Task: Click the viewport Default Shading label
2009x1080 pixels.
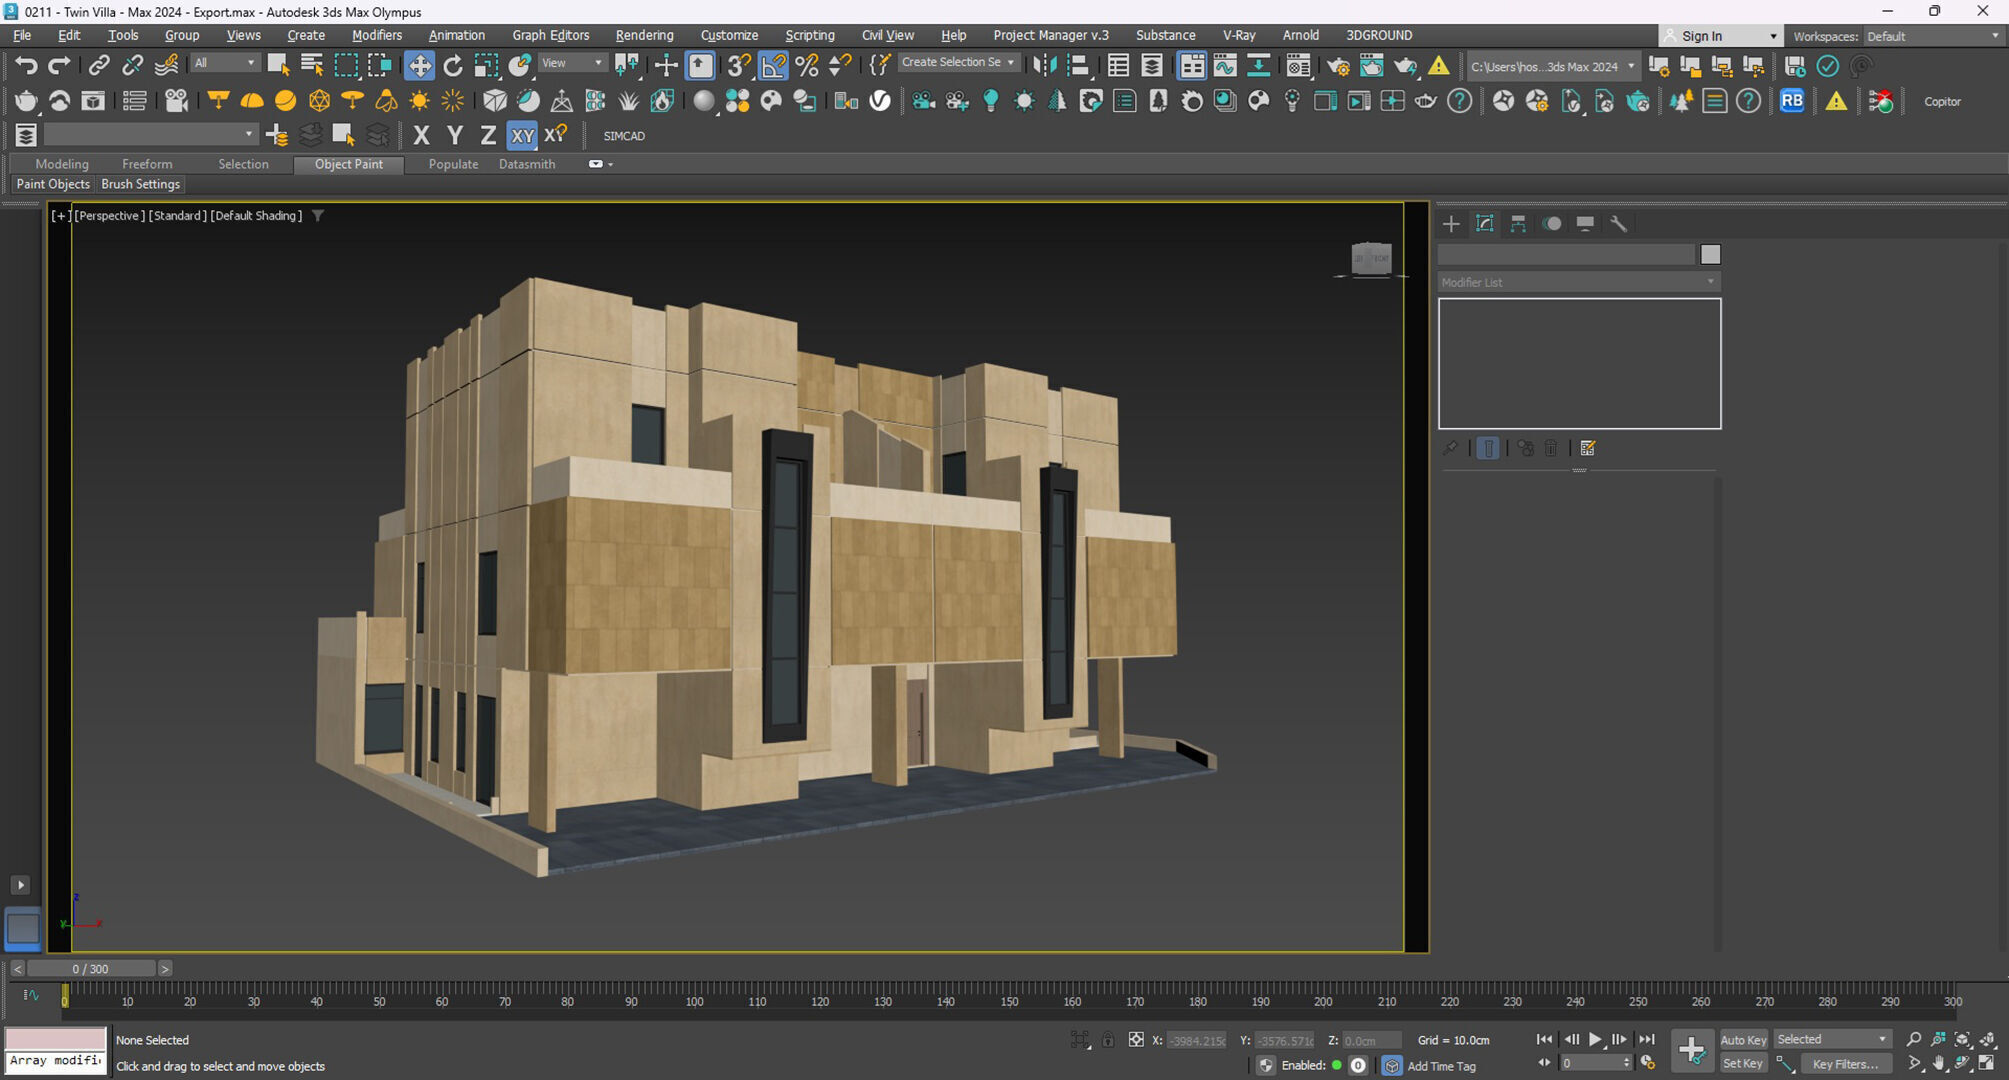Action: [x=256, y=216]
